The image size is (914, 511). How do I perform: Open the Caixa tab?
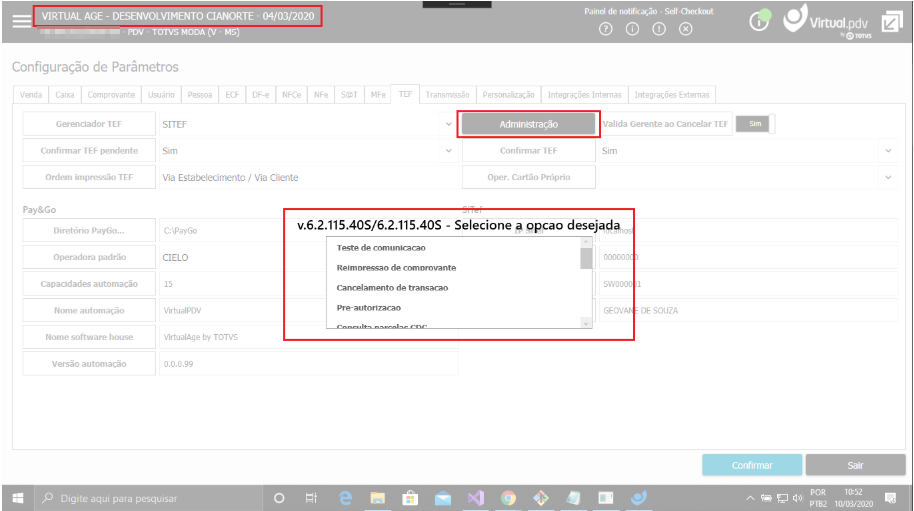(65, 95)
